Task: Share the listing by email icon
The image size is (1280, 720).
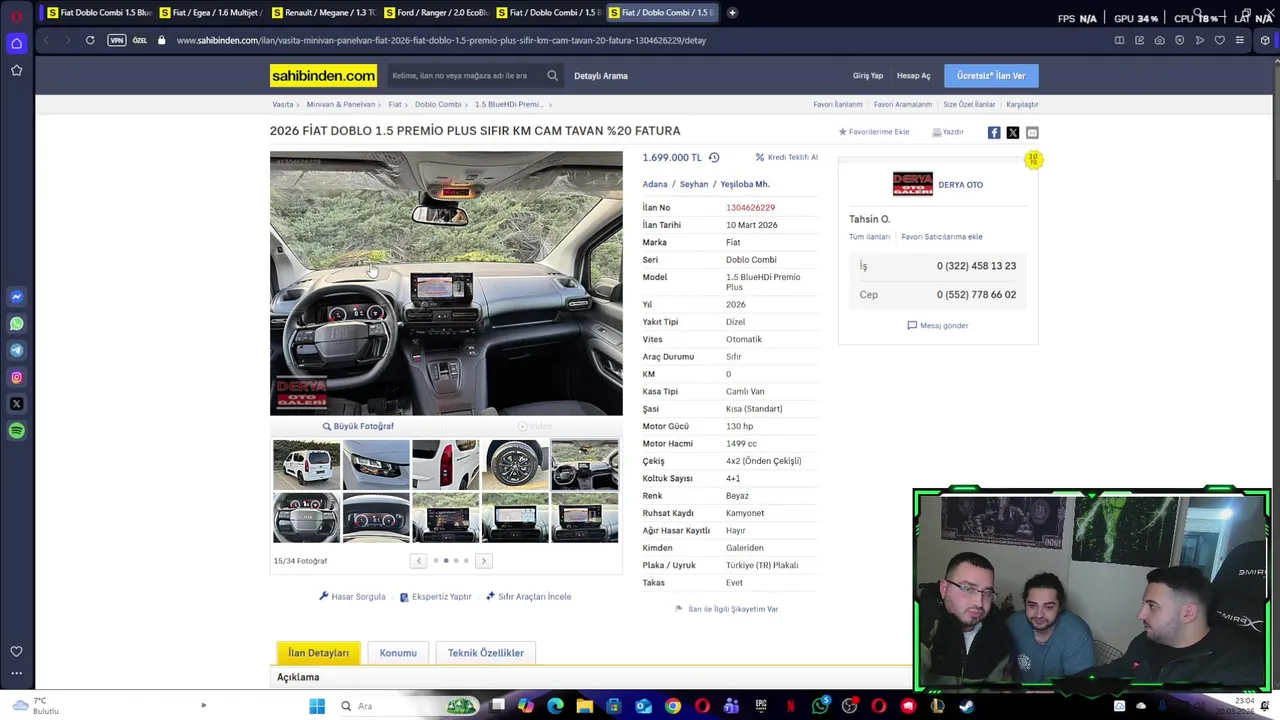Action: (1032, 132)
